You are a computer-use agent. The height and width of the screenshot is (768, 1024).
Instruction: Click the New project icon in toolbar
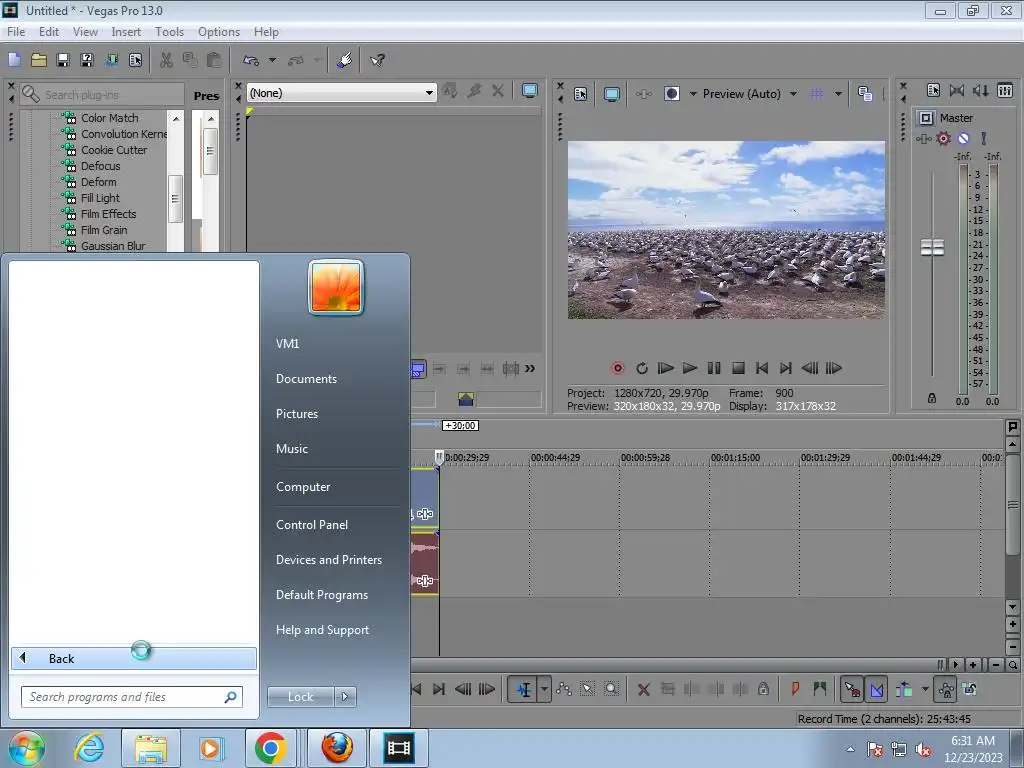[14, 61]
